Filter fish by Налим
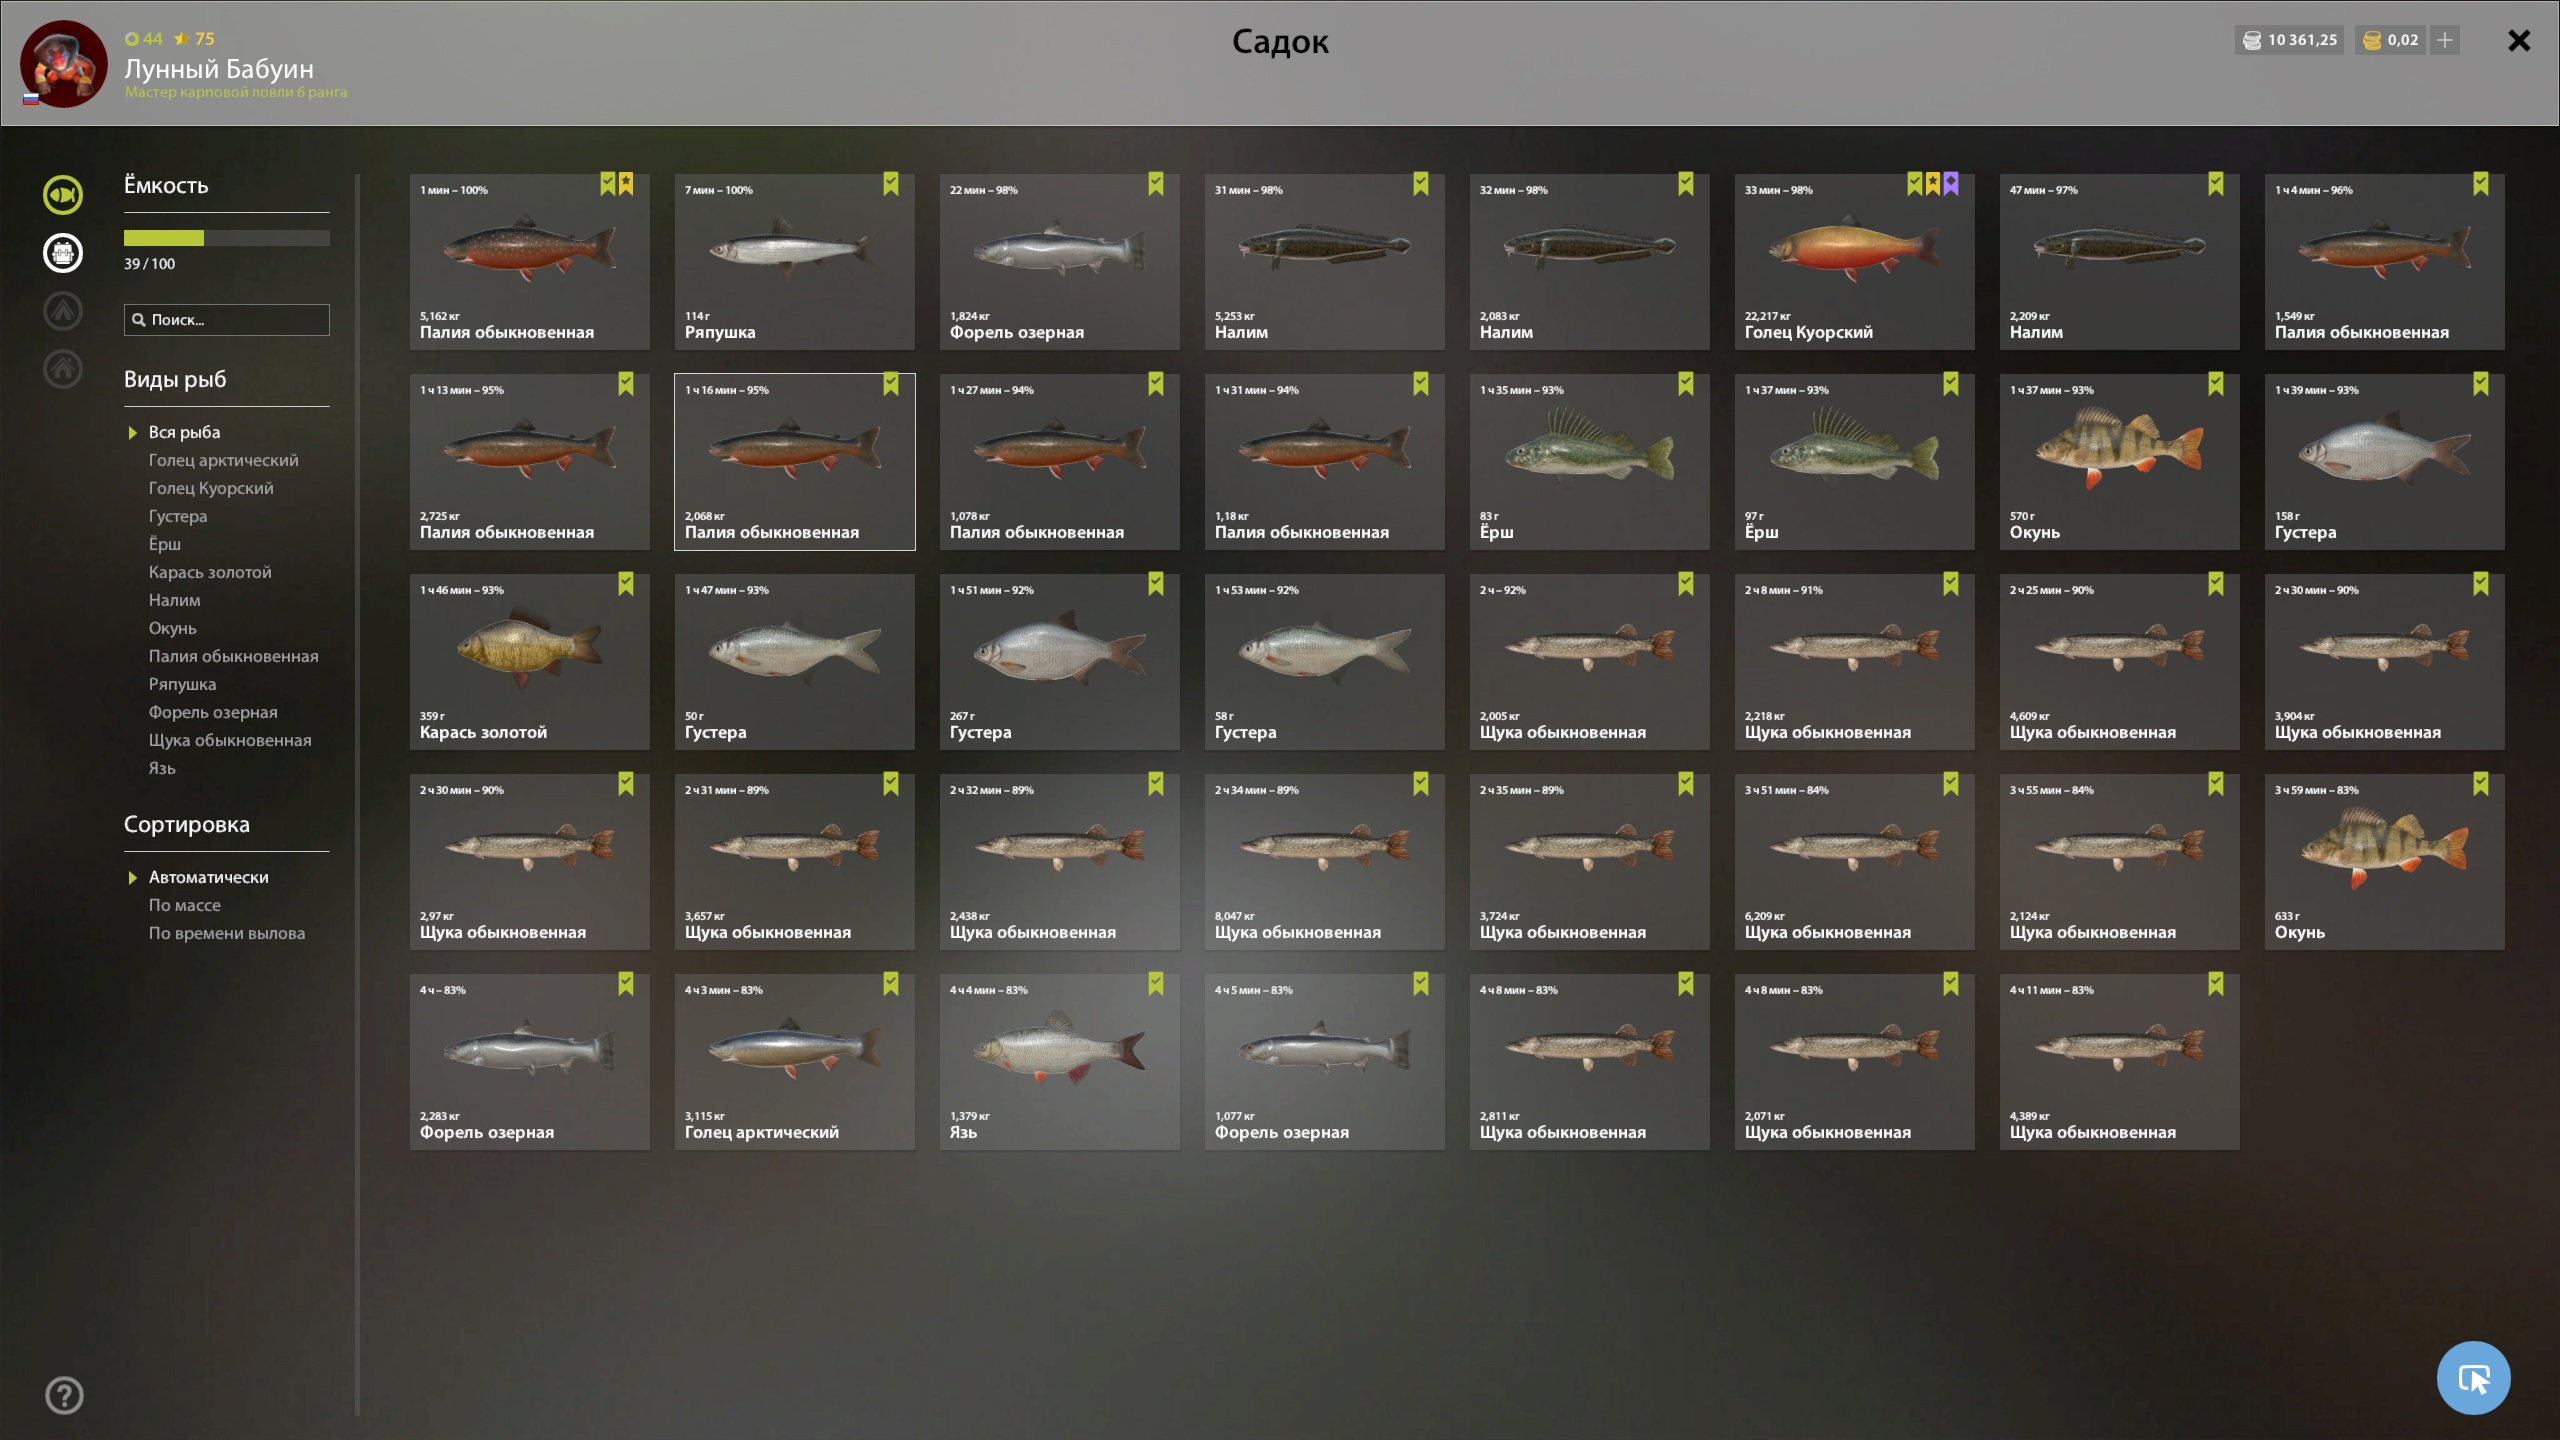 [175, 600]
